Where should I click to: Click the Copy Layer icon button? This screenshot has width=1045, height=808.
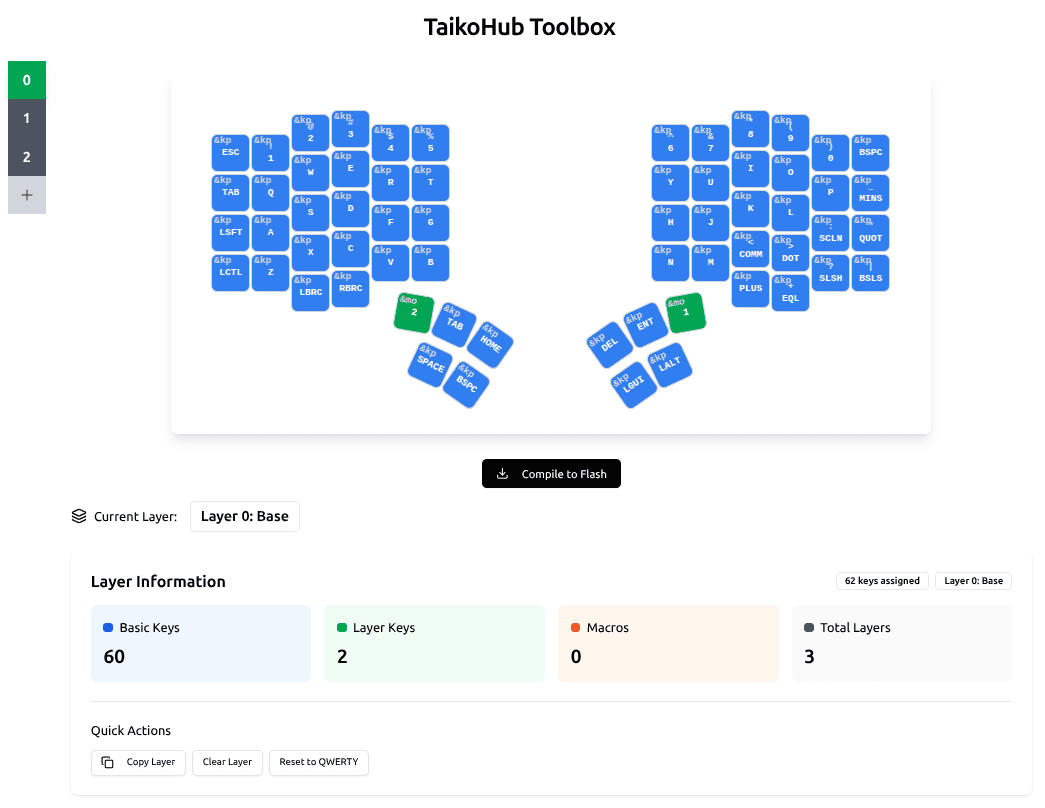point(138,762)
